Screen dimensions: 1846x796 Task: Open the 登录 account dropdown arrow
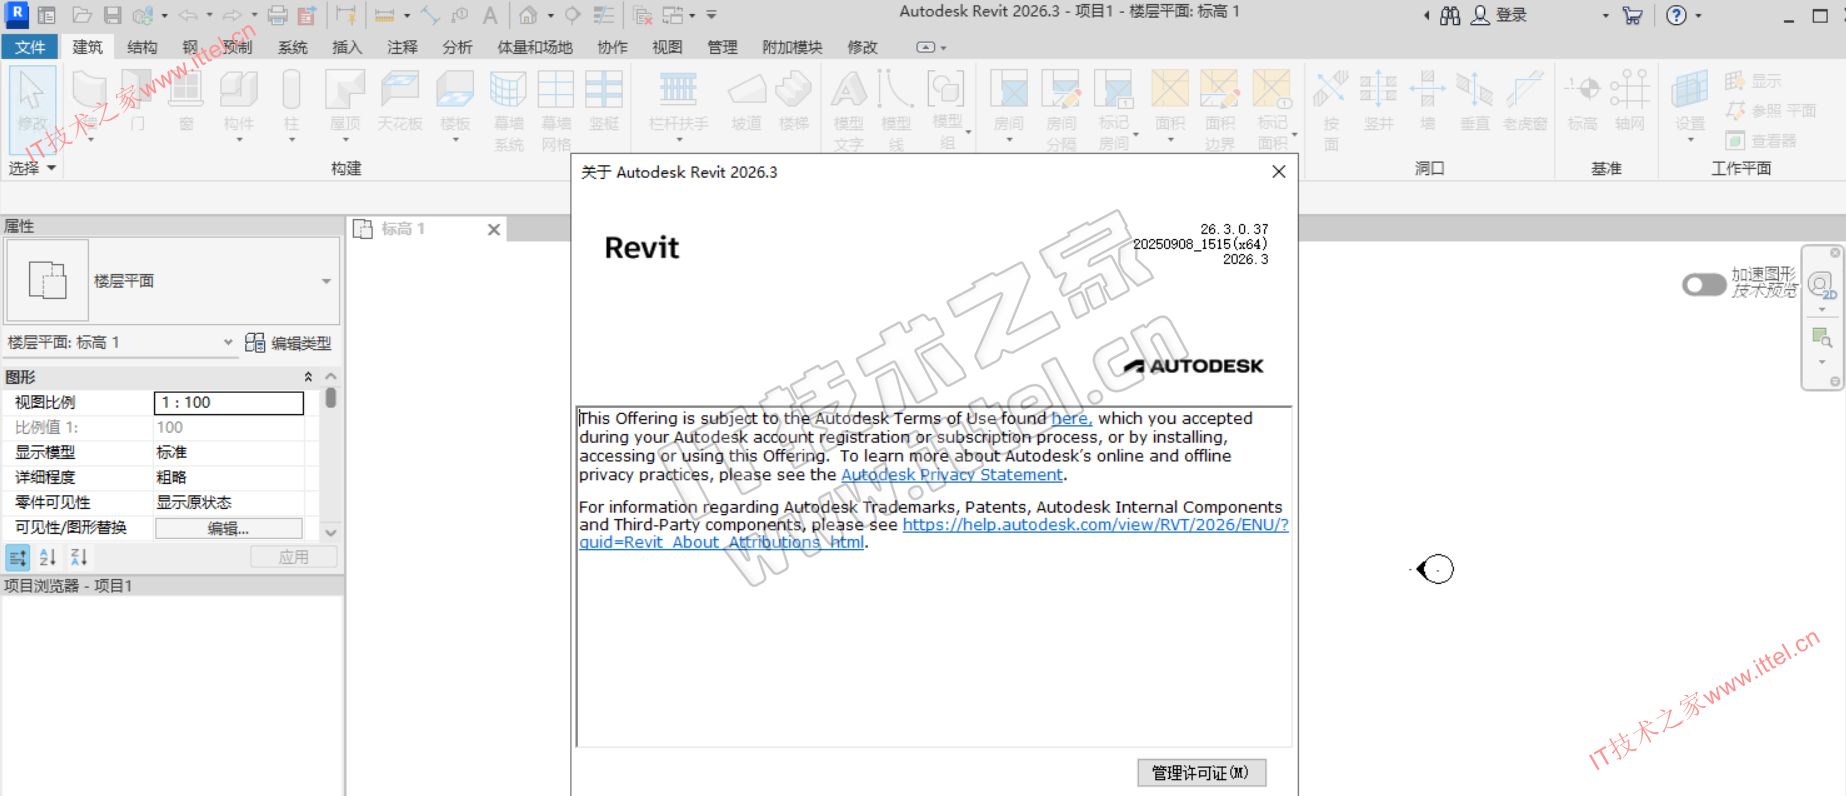pyautogui.click(x=1606, y=15)
